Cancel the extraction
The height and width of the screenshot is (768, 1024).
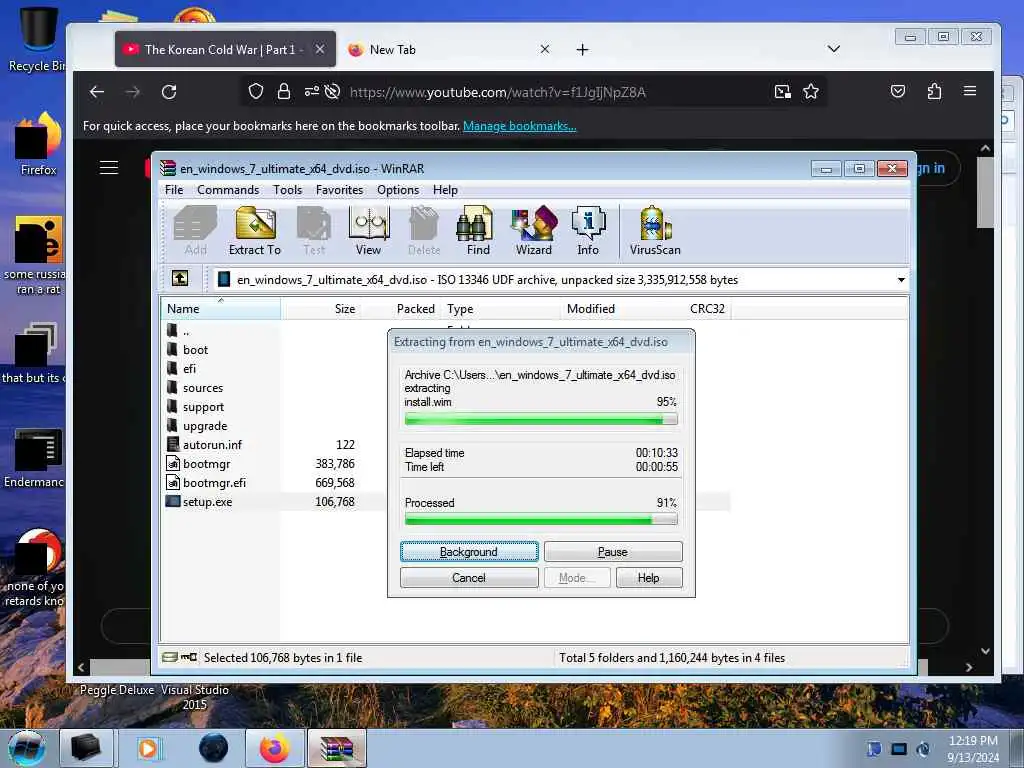click(469, 578)
